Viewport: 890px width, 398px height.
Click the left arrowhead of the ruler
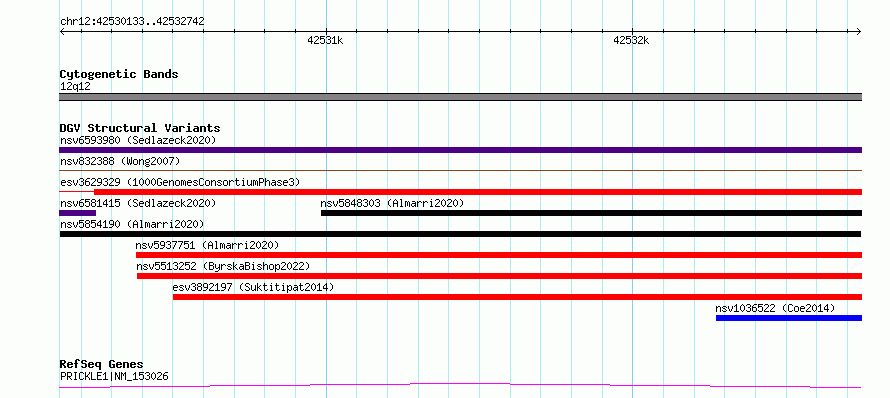(62, 31)
